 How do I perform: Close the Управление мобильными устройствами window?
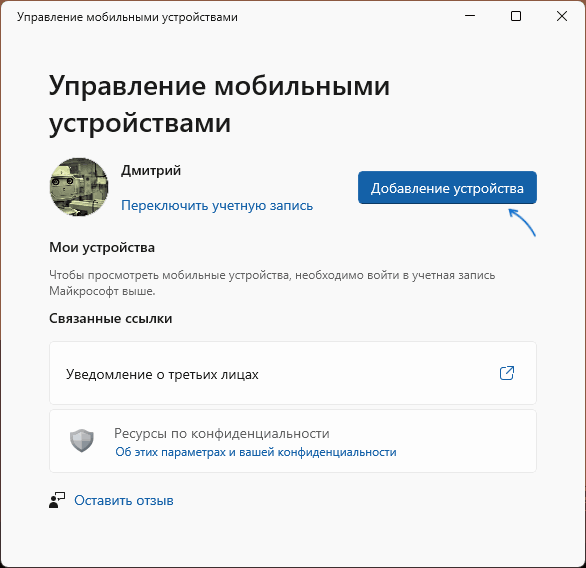562,16
